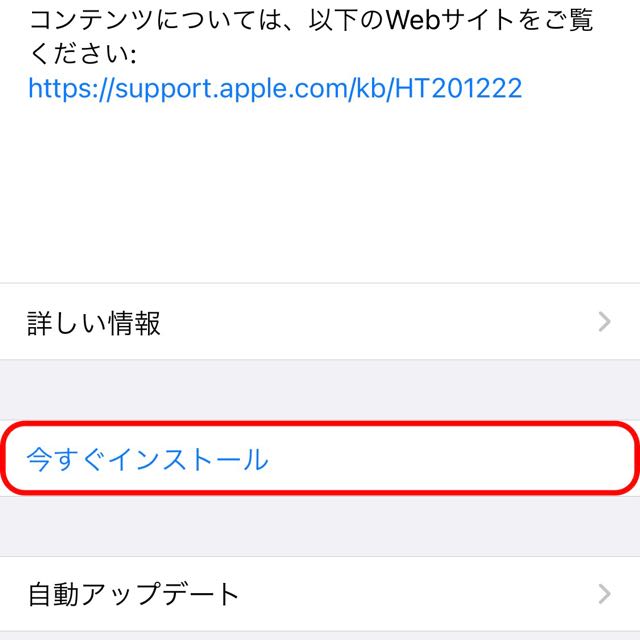Click empty space in the 詳しい情報 row

tap(376, 322)
